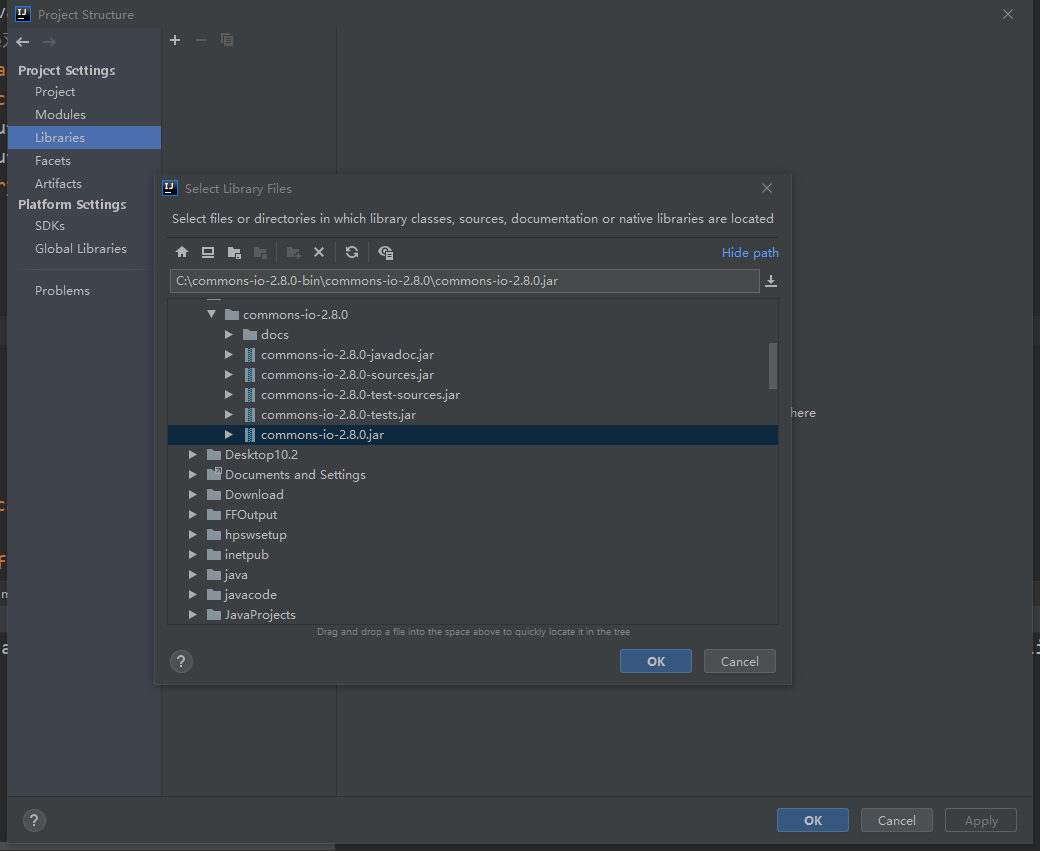This screenshot has height=851, width=1040.
Task: Navigate back with left arrow
Action: click(x=23, y=42)
